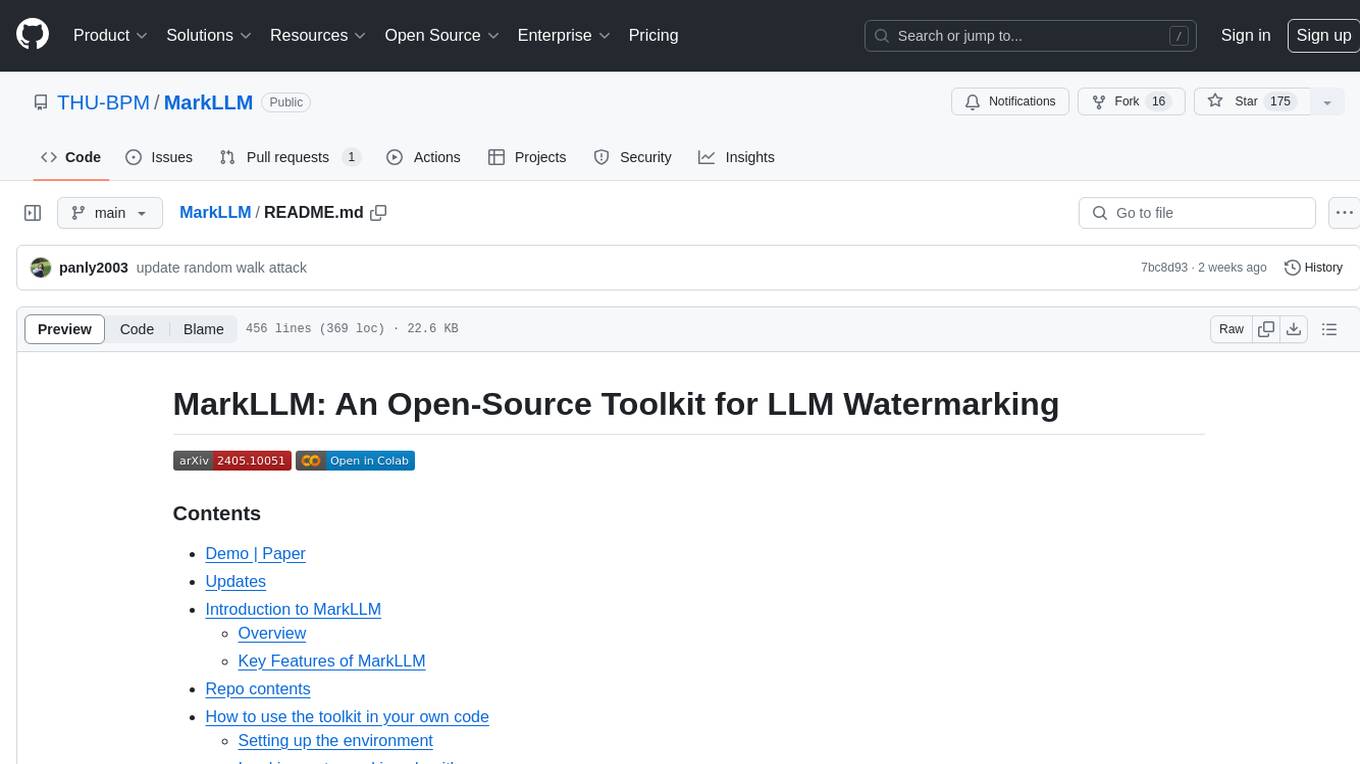
Task: Jump to the Updates section
Action: pos(235,582)
